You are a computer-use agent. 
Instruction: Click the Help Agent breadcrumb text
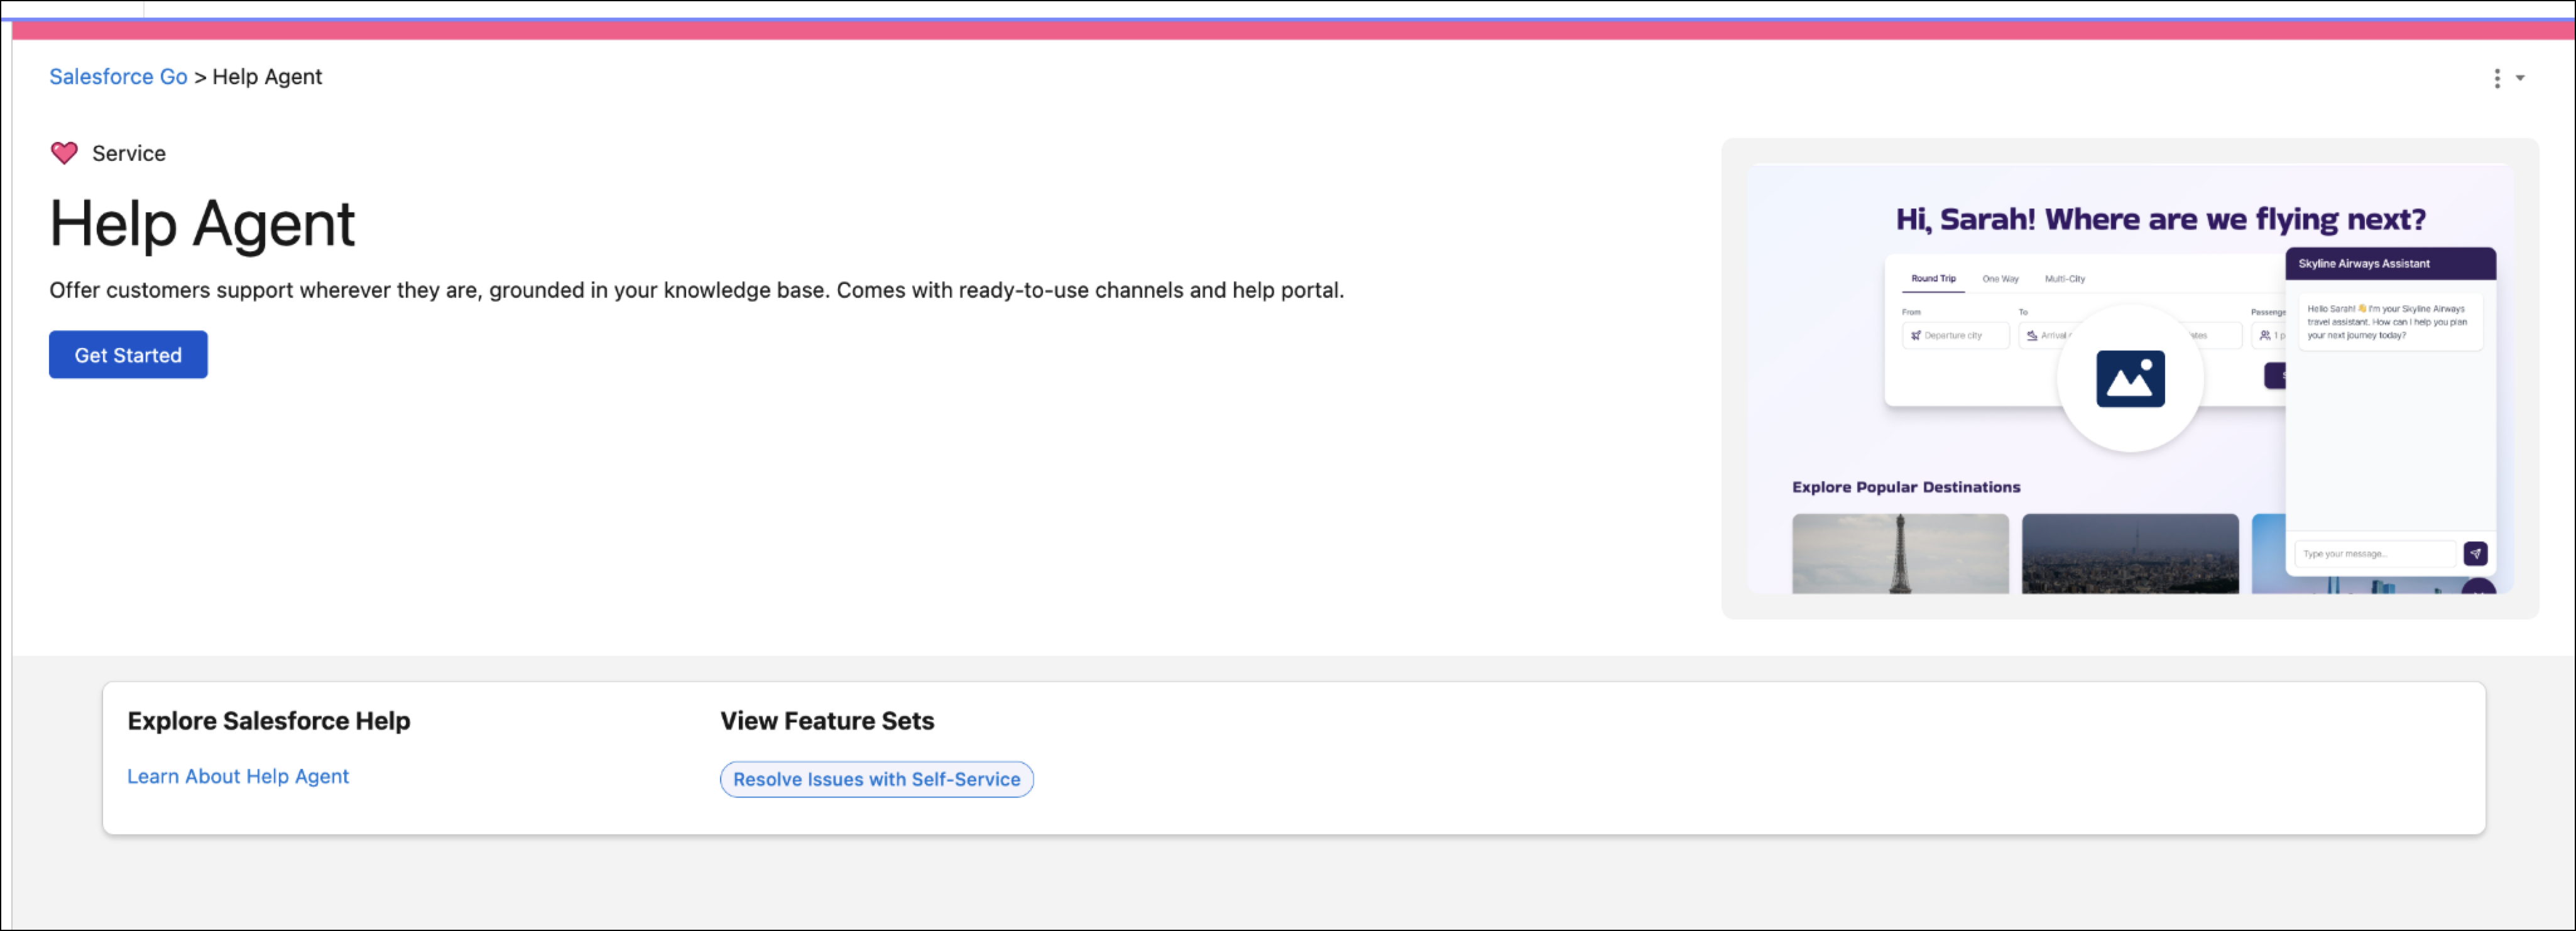(267, 77)
